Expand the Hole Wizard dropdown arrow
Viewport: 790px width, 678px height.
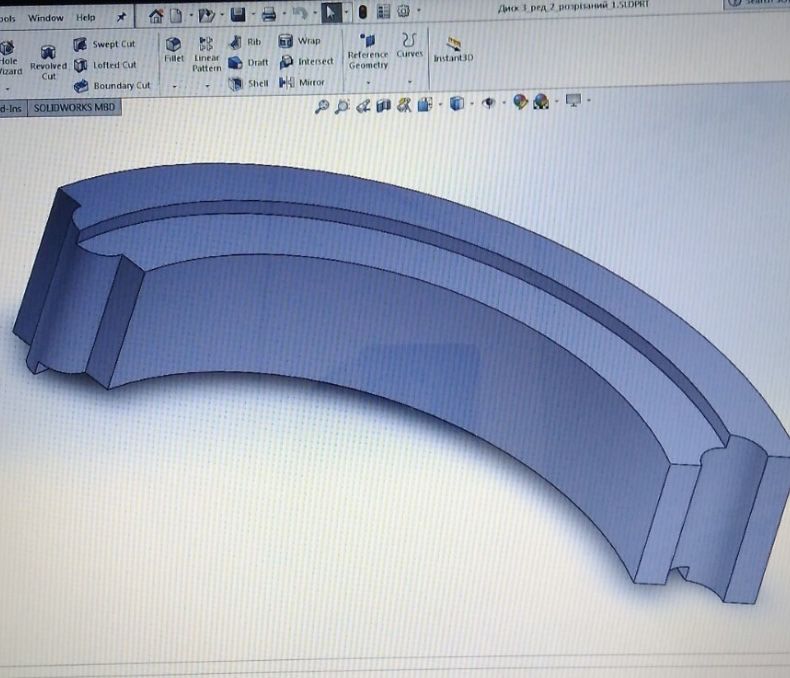pyautogui.click(x=7, y=89)
